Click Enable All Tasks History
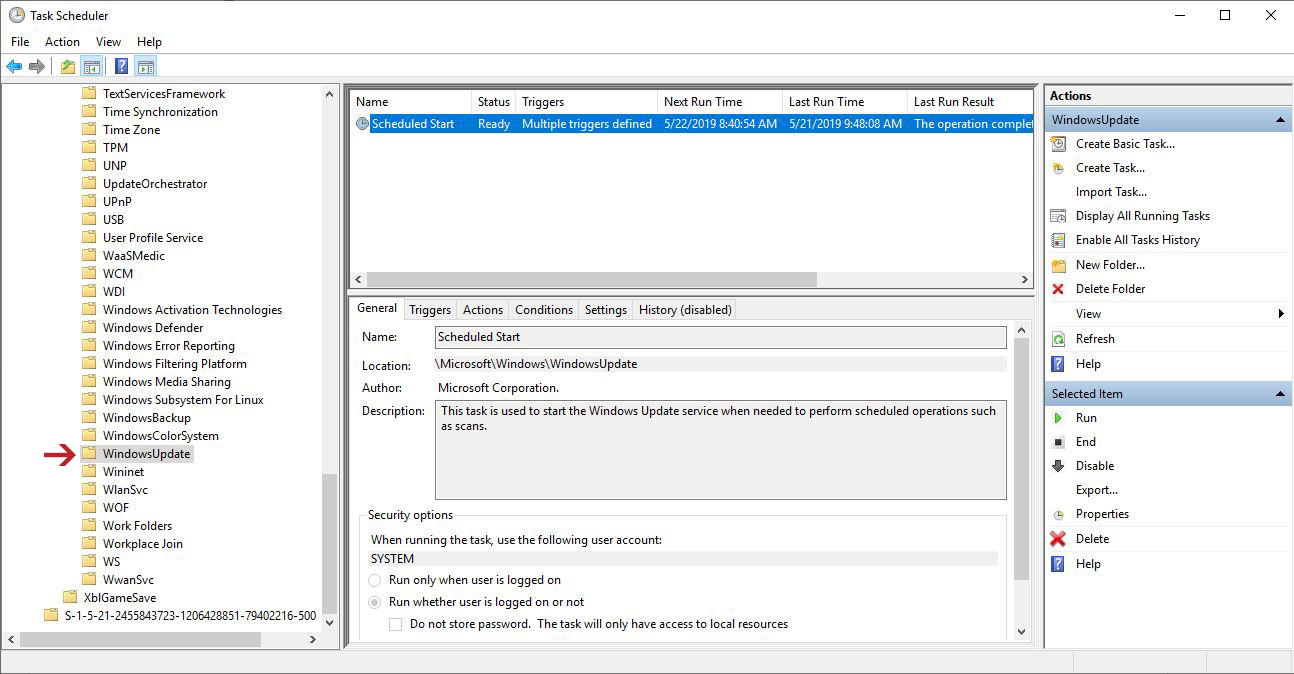 (x=1137, y=240)
